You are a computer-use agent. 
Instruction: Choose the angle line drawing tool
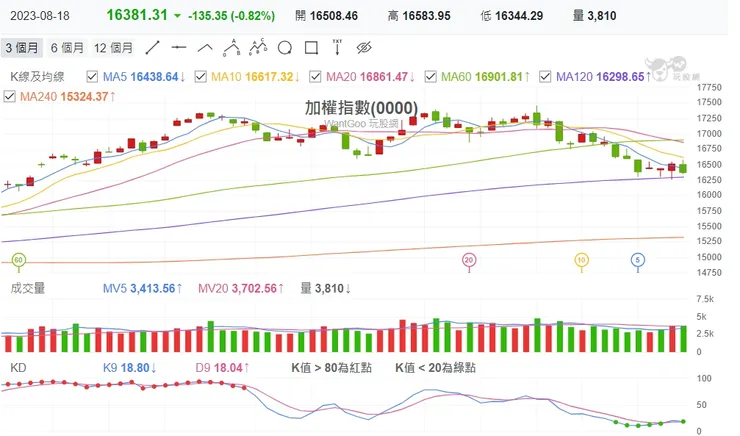[205, 48]
